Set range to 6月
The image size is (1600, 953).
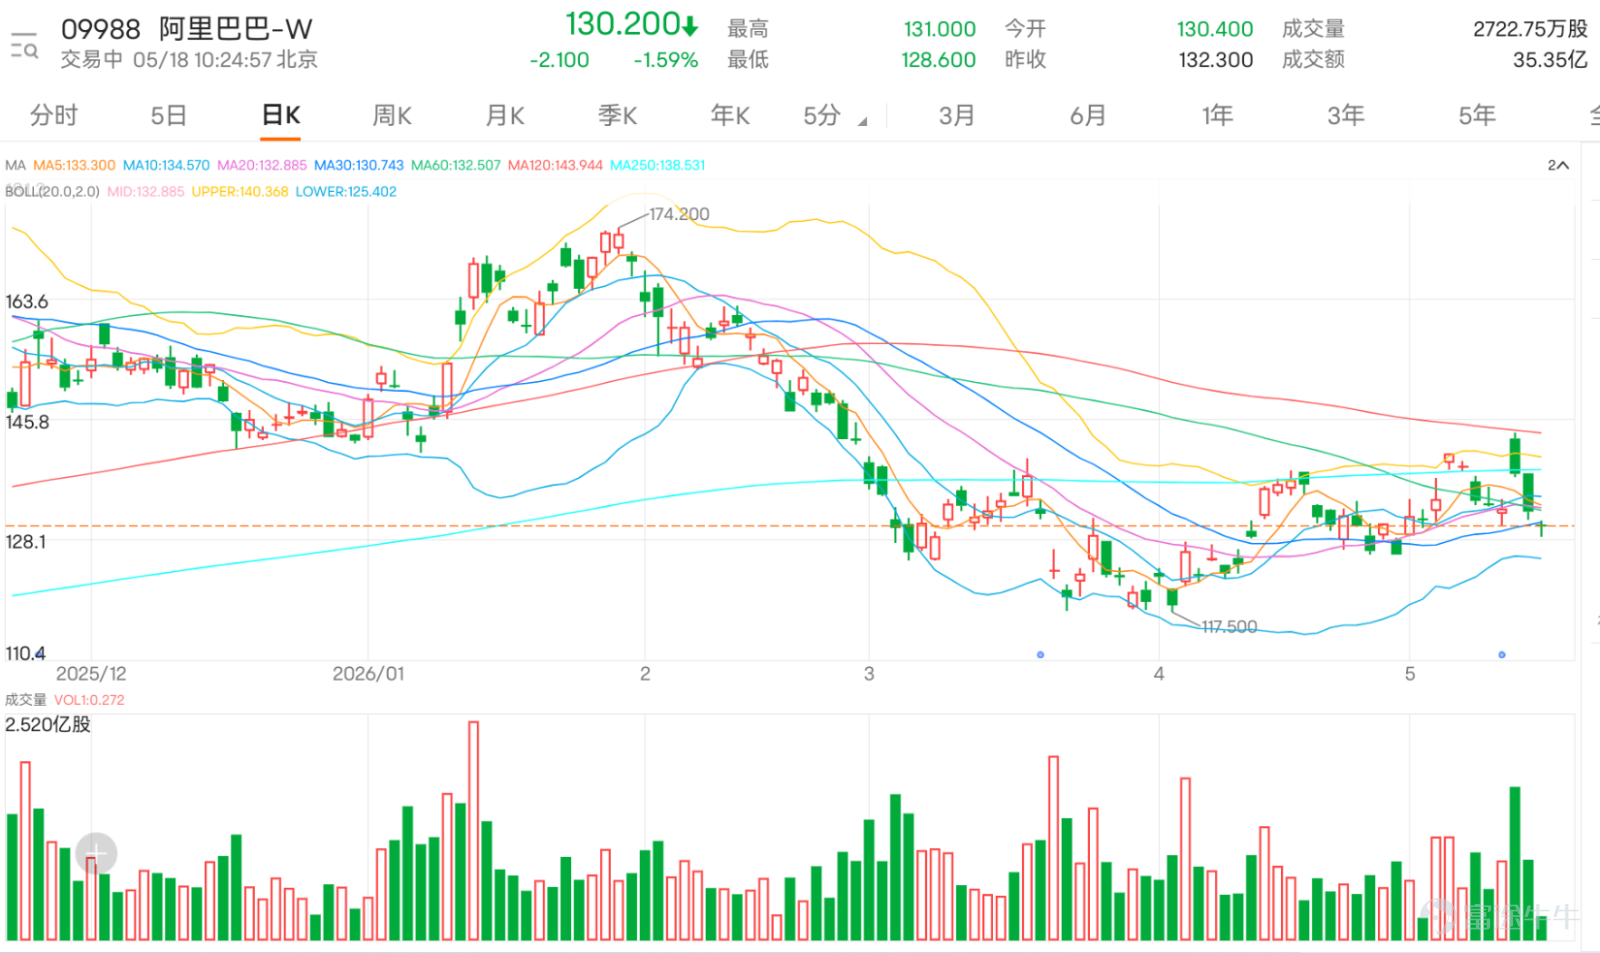coord(1088,115)
